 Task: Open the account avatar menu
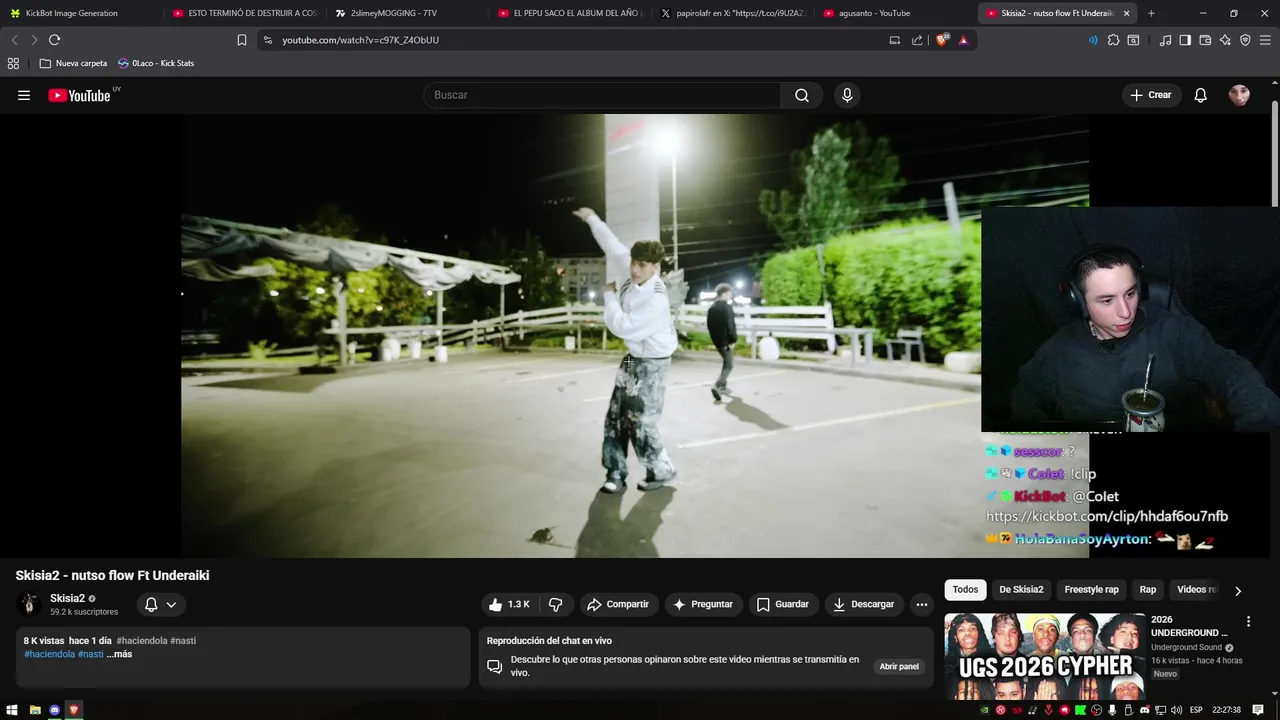pos(1239,95)
